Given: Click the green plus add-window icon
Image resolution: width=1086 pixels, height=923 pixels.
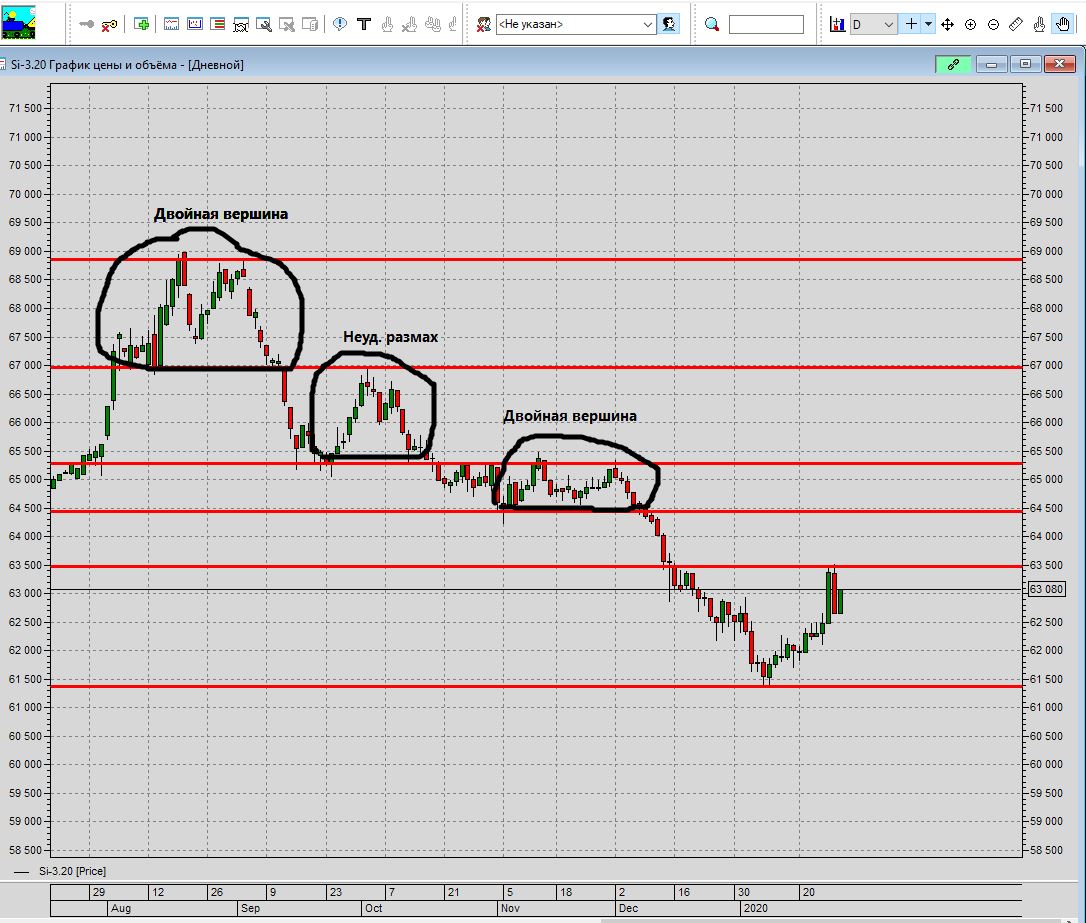Looking at the screenshot, I should pyautogui.click(x=141, y=24).
